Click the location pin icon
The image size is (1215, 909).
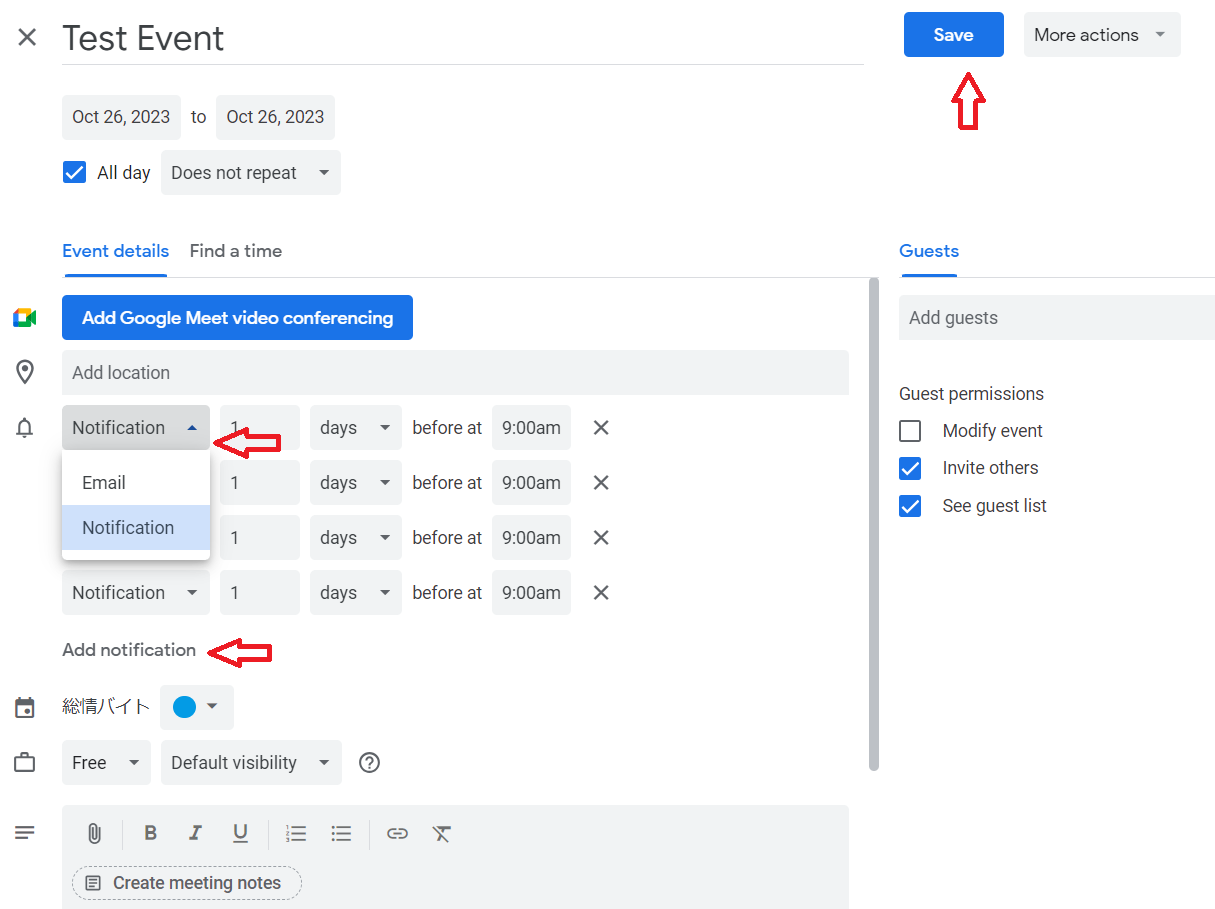point(25,373)
